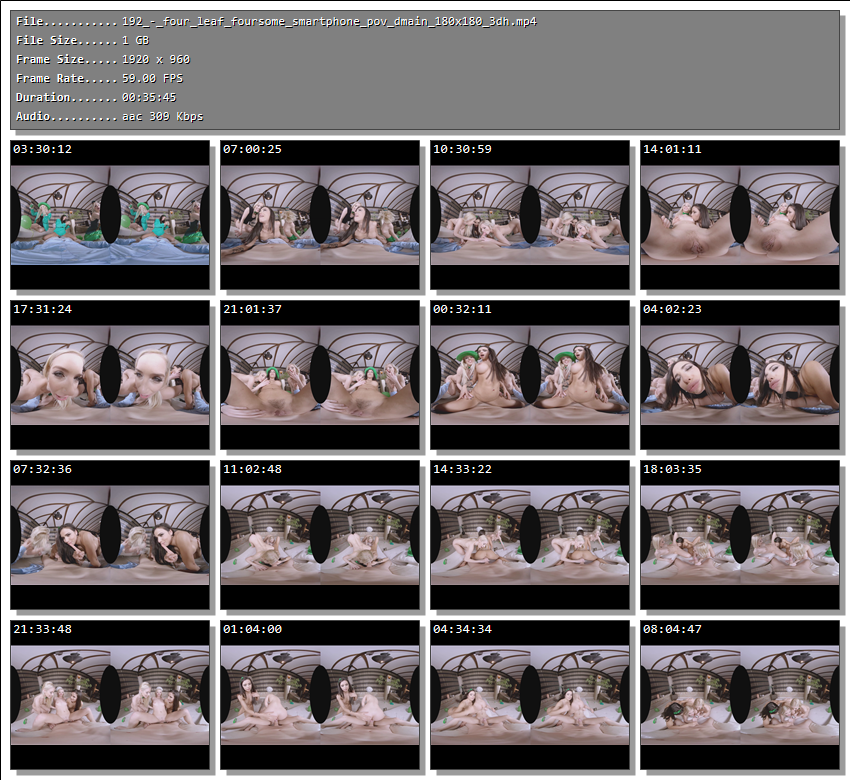Open the frame thumbnail stamped 14:01:11

(x=740, y=215)
